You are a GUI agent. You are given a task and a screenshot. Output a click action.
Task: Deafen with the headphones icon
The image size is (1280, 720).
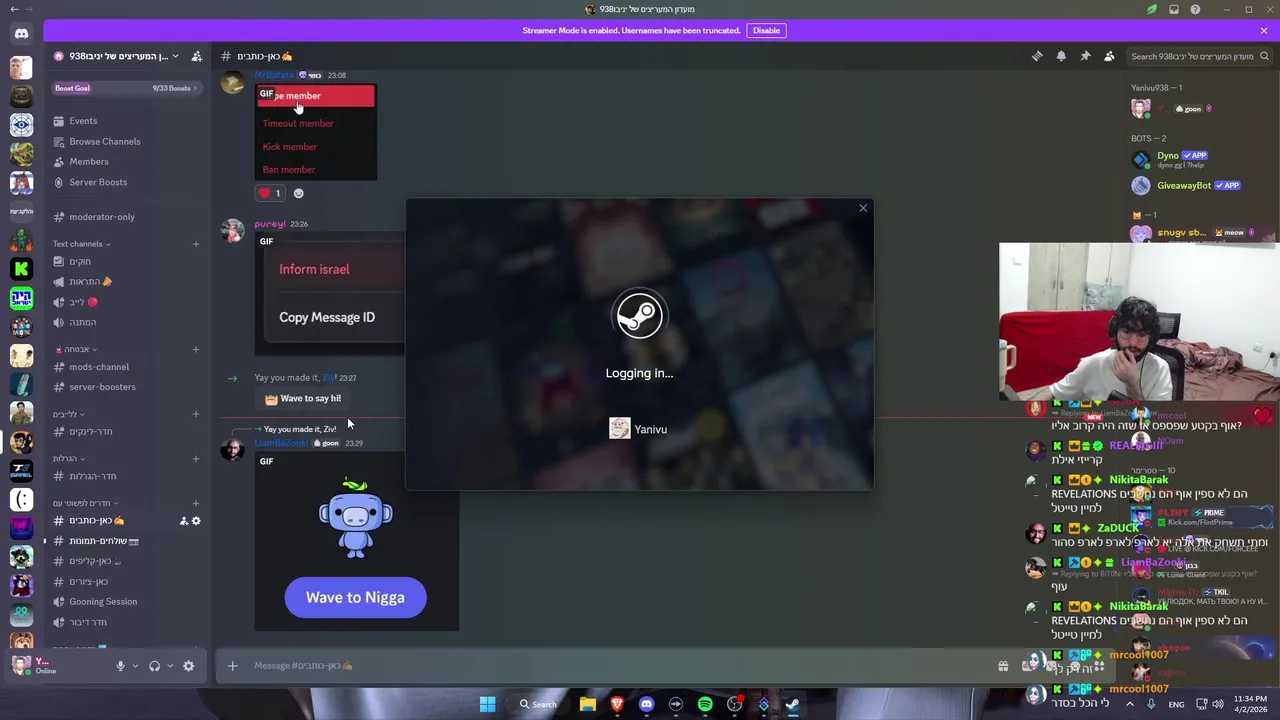154,666
